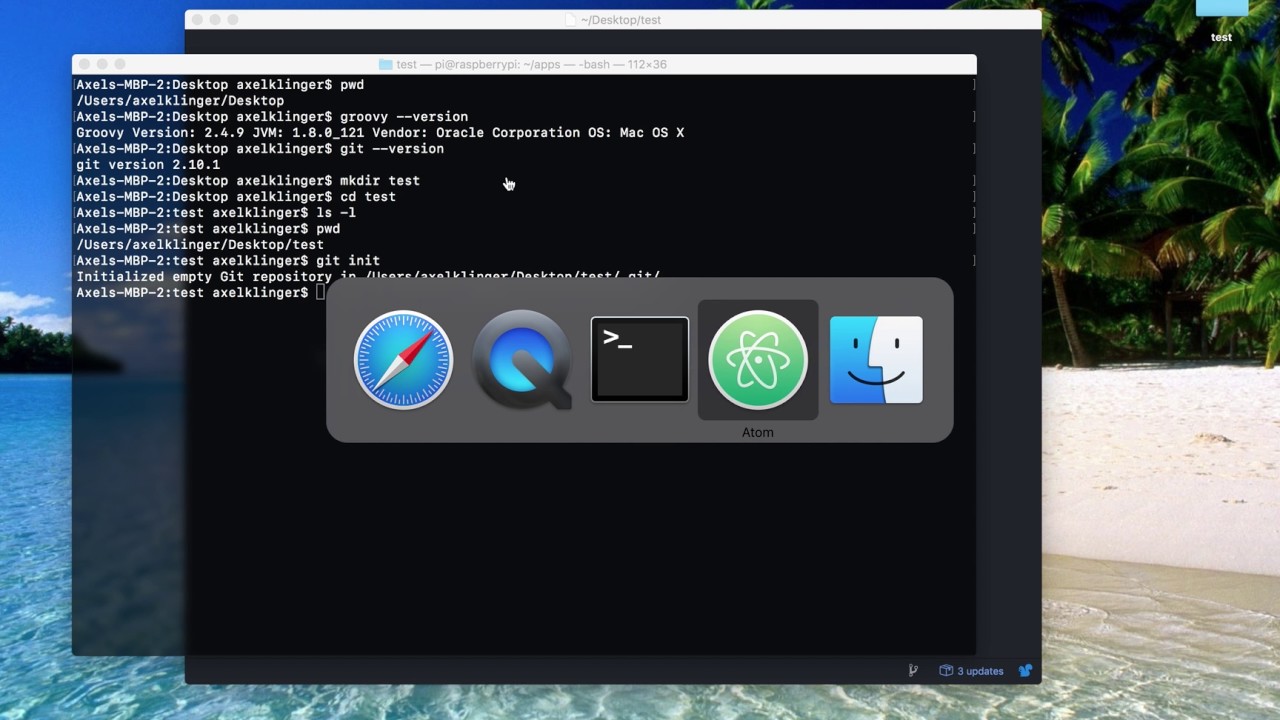Click the squirrel icon in Atom status bar
Screen dimensions: 1280x720
(1025, 671)
